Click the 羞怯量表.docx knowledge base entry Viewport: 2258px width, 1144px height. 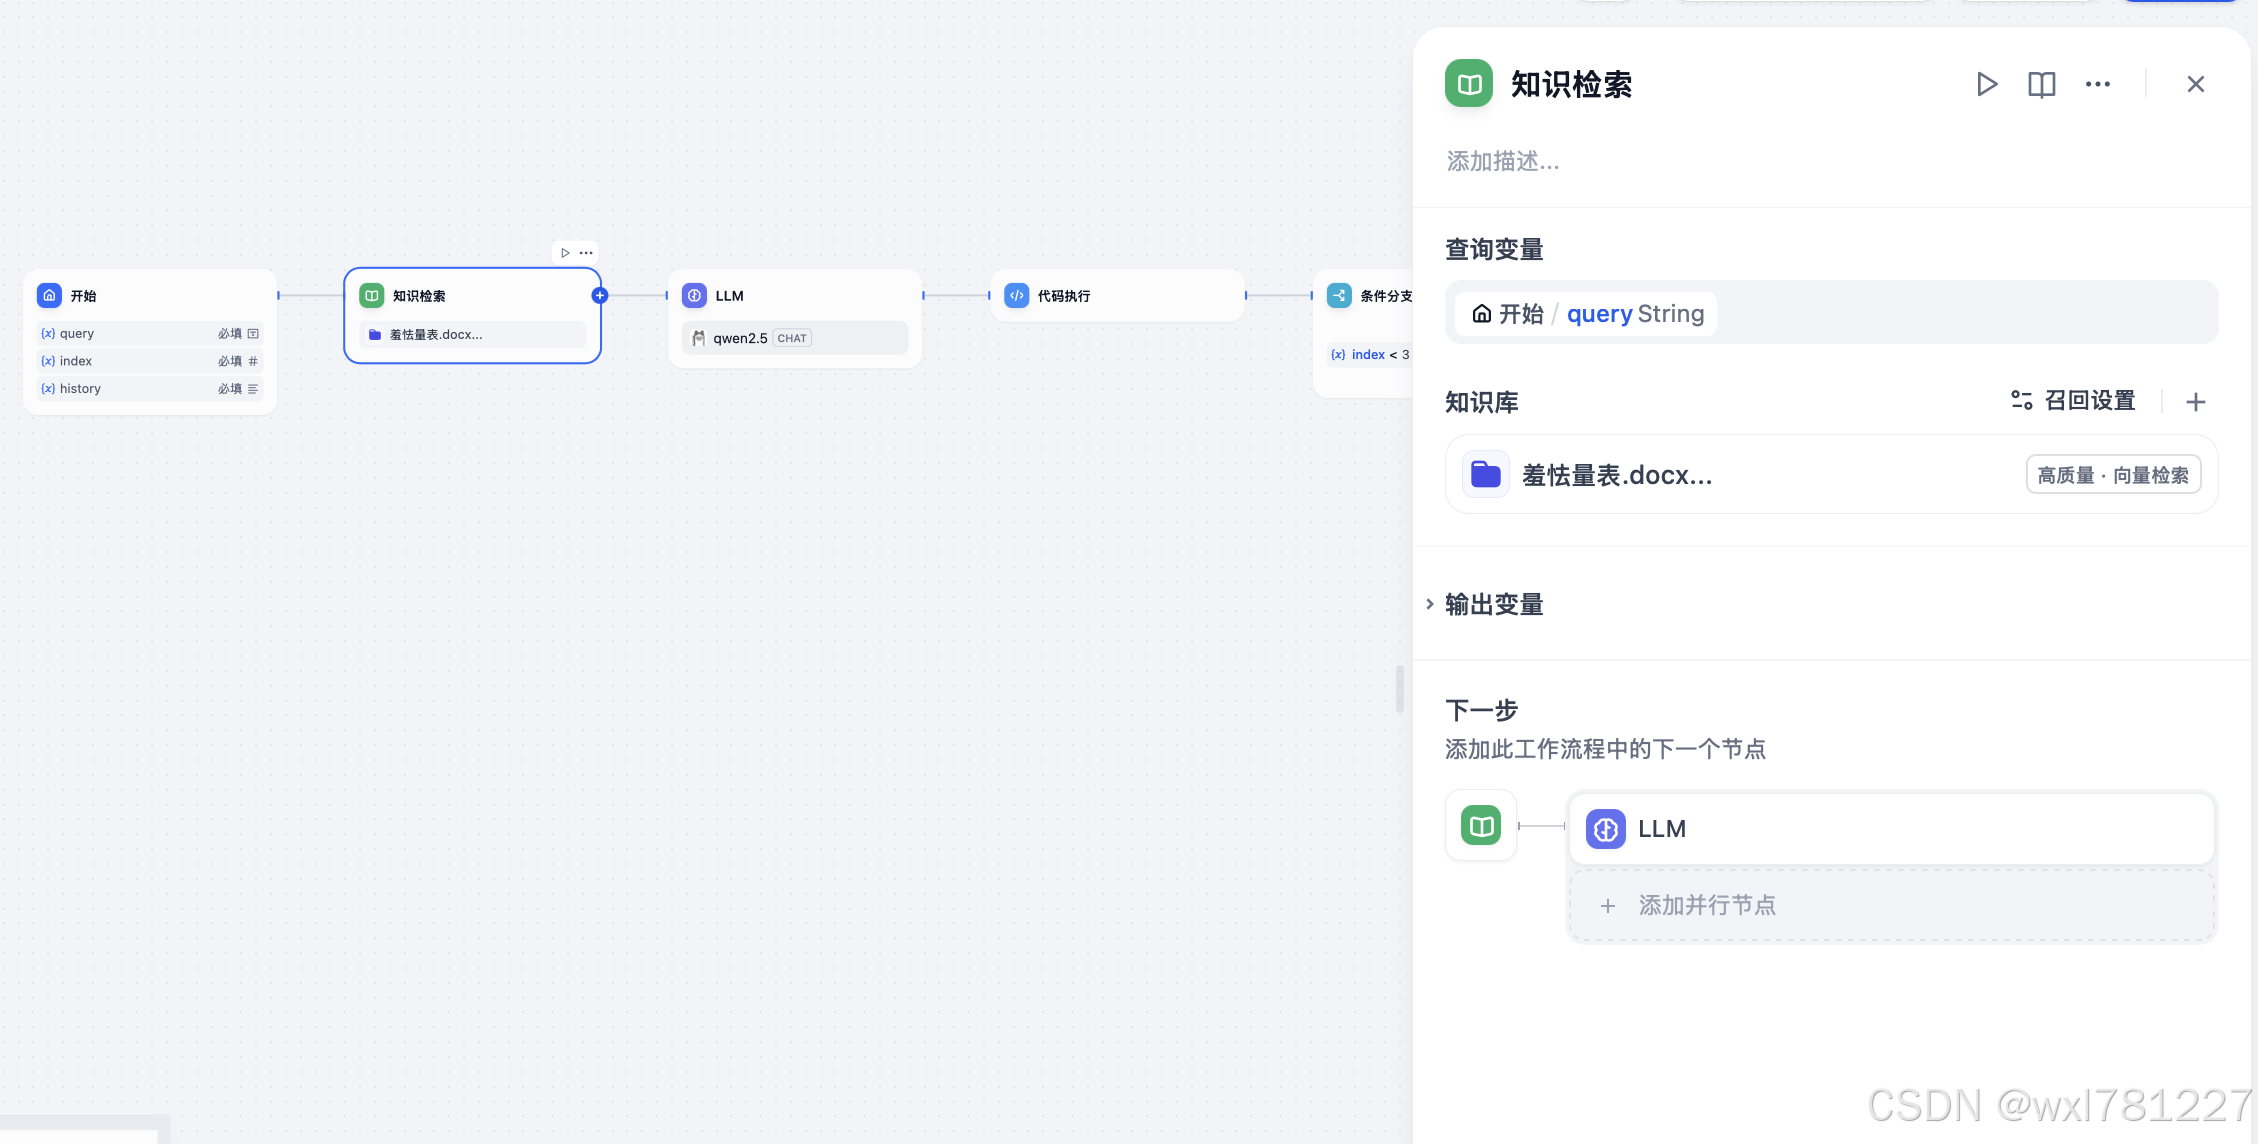click(1831, 475)
